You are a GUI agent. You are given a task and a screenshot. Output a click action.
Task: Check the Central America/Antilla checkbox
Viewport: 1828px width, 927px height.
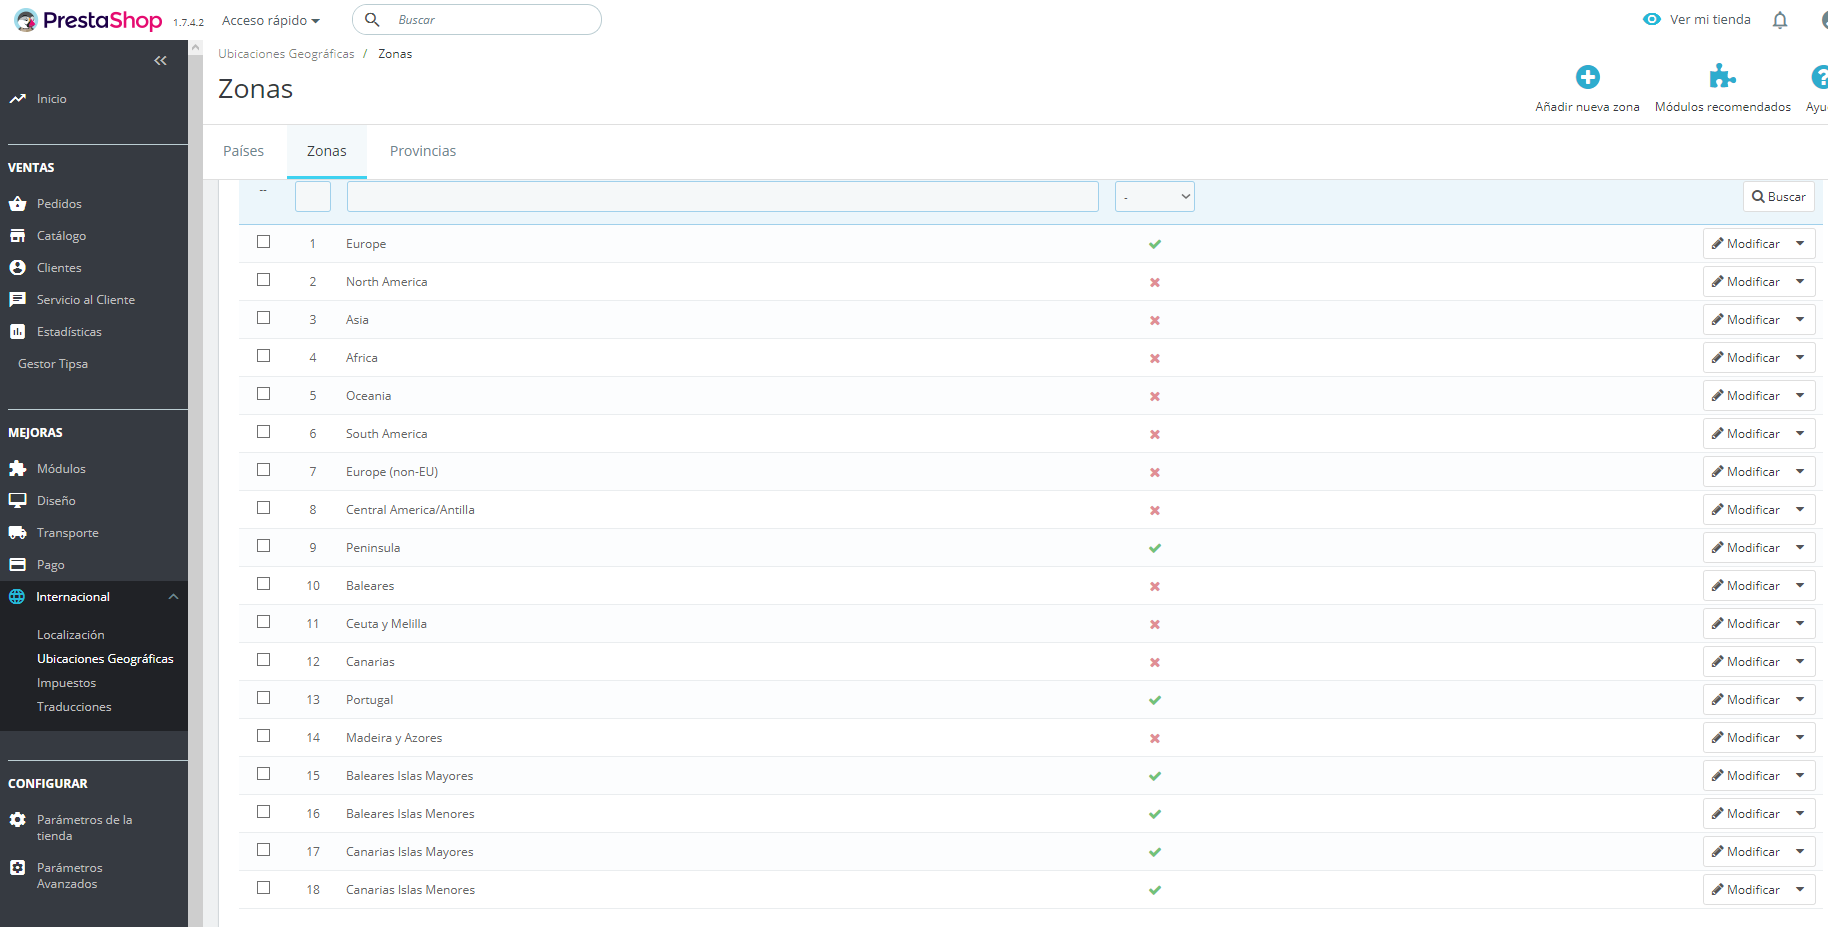[x=264, y=508]
